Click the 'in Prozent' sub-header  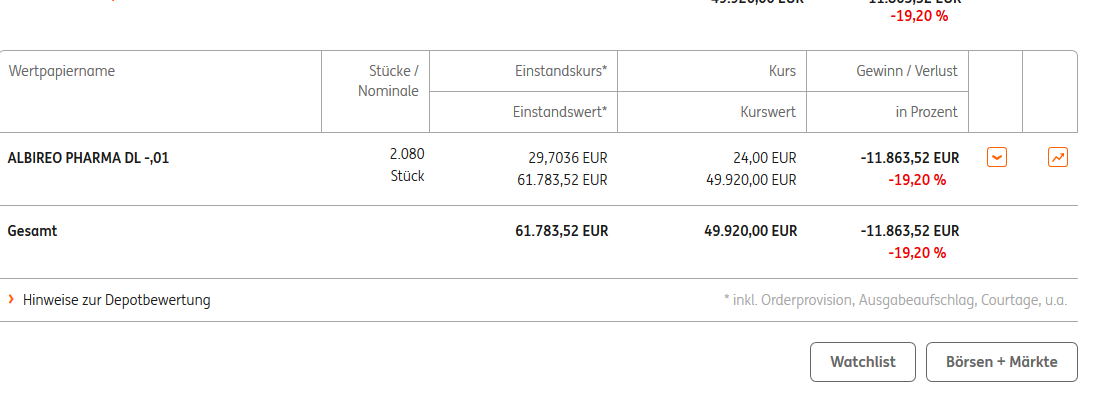(924, 112)
